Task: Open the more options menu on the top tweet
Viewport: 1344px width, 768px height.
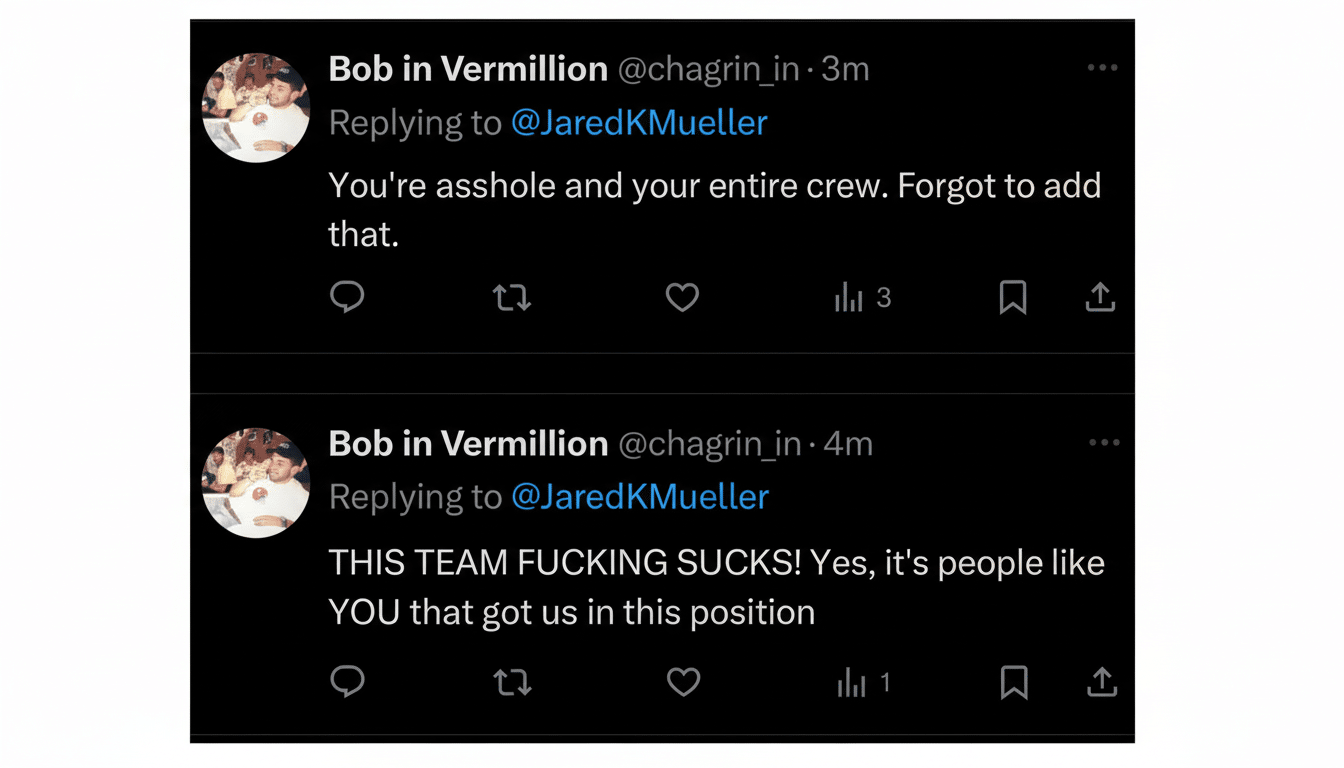Action: point(1102,67)
